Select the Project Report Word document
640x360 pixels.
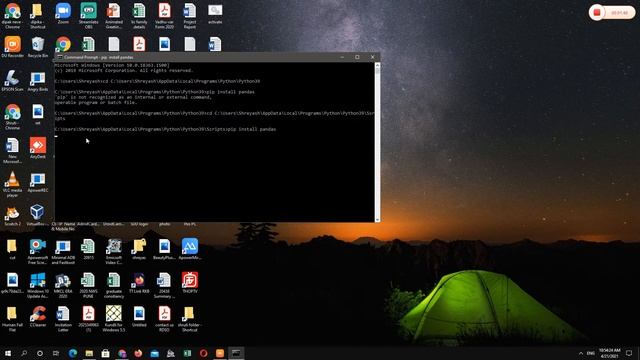[190, 16]
